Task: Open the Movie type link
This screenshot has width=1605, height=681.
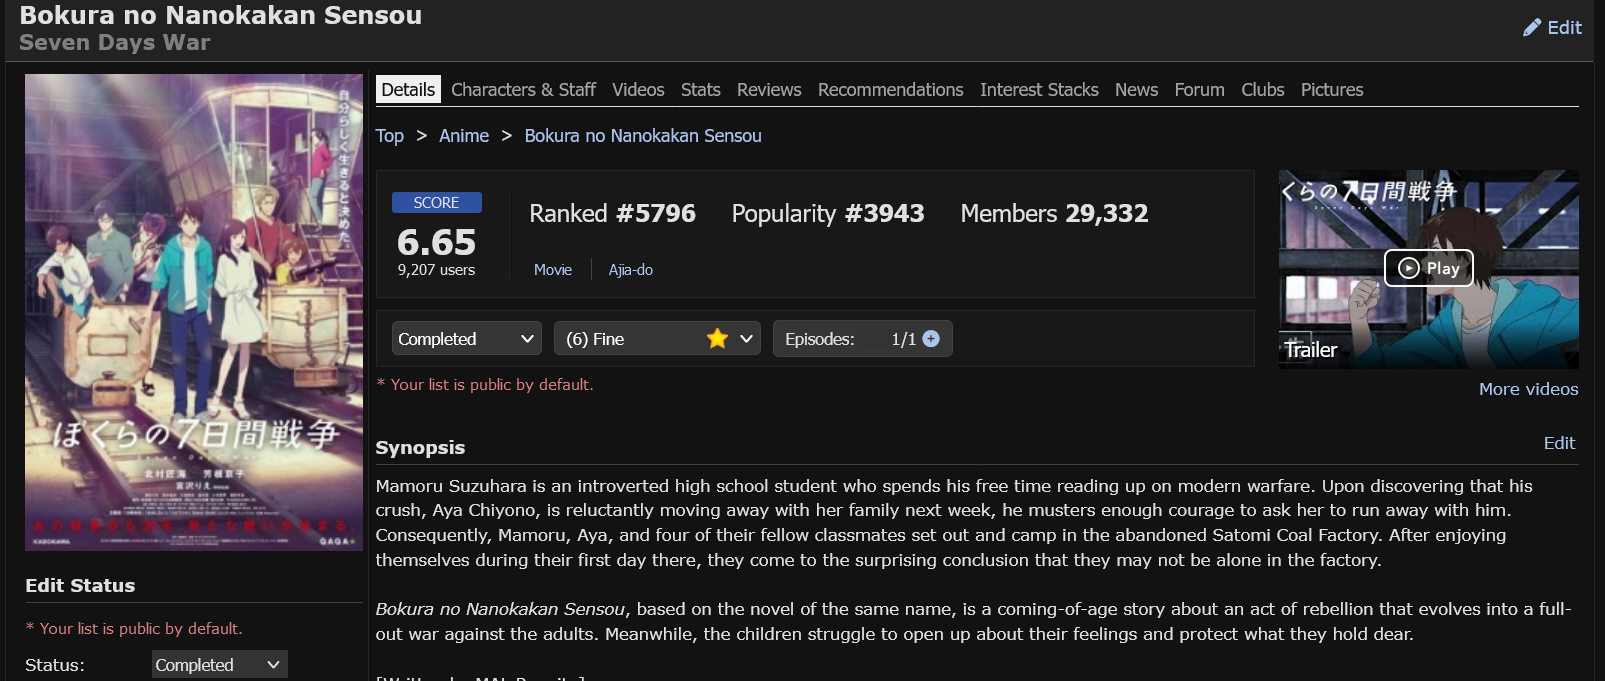Action: pos(553,270)
